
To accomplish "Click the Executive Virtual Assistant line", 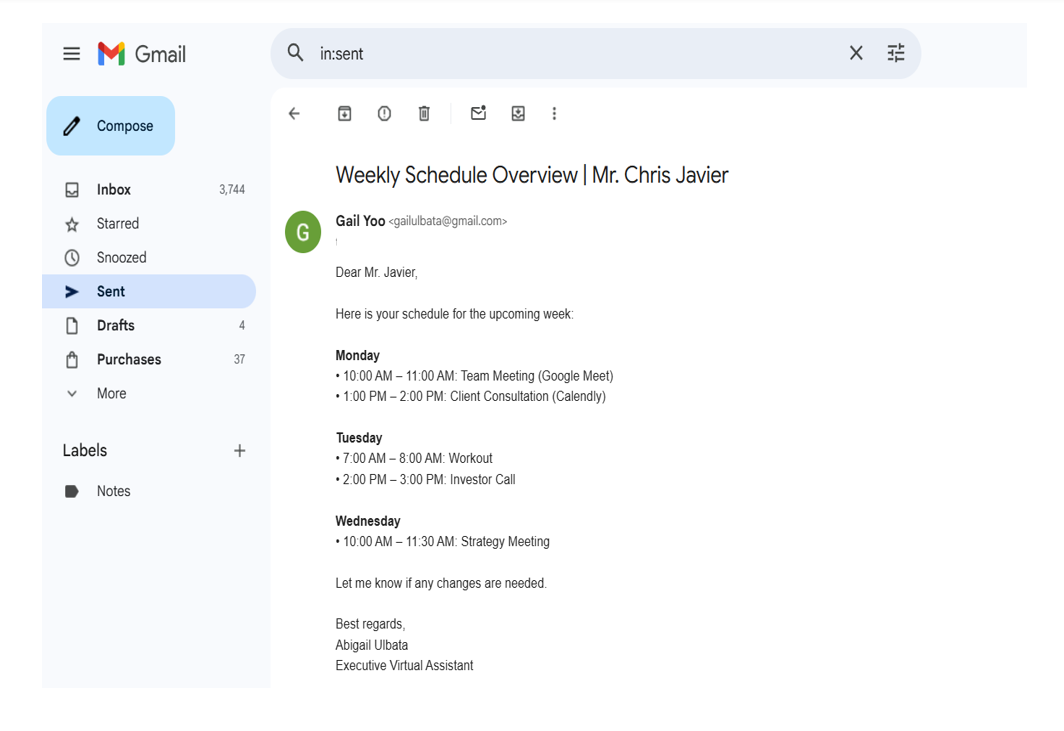I will 404,665.
